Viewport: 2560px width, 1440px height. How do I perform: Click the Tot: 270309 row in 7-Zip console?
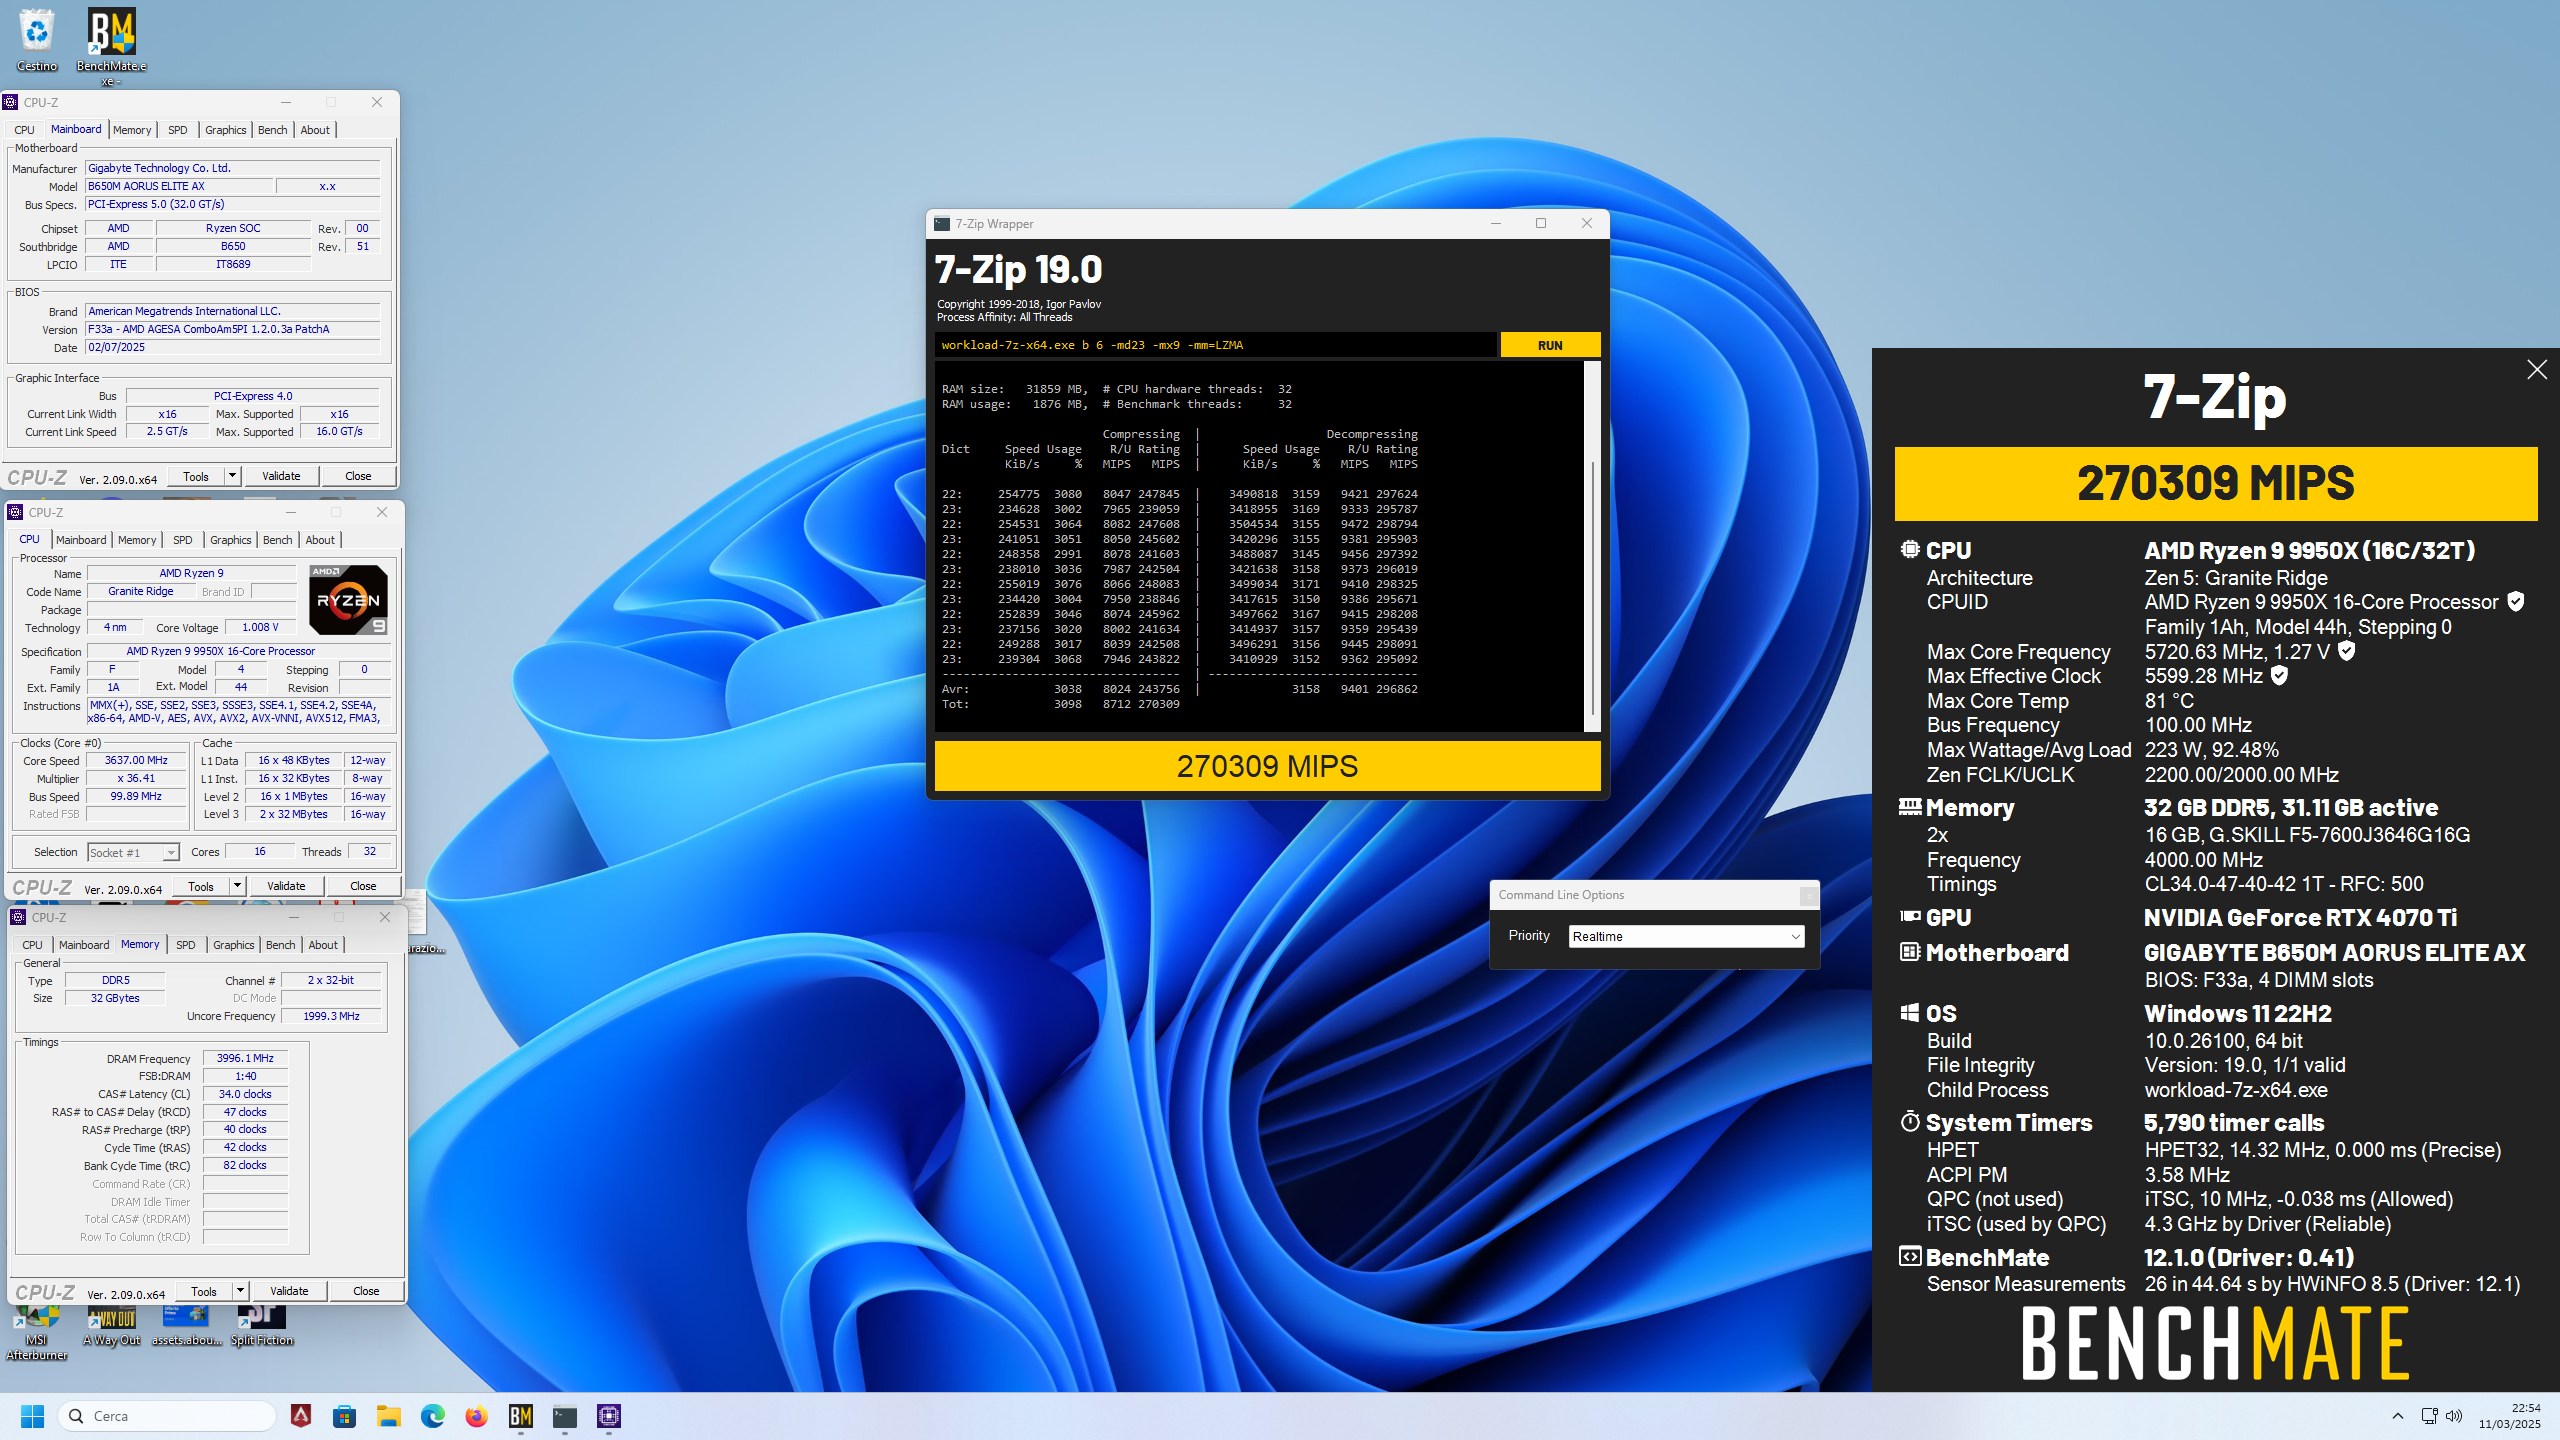(1061, 704)
